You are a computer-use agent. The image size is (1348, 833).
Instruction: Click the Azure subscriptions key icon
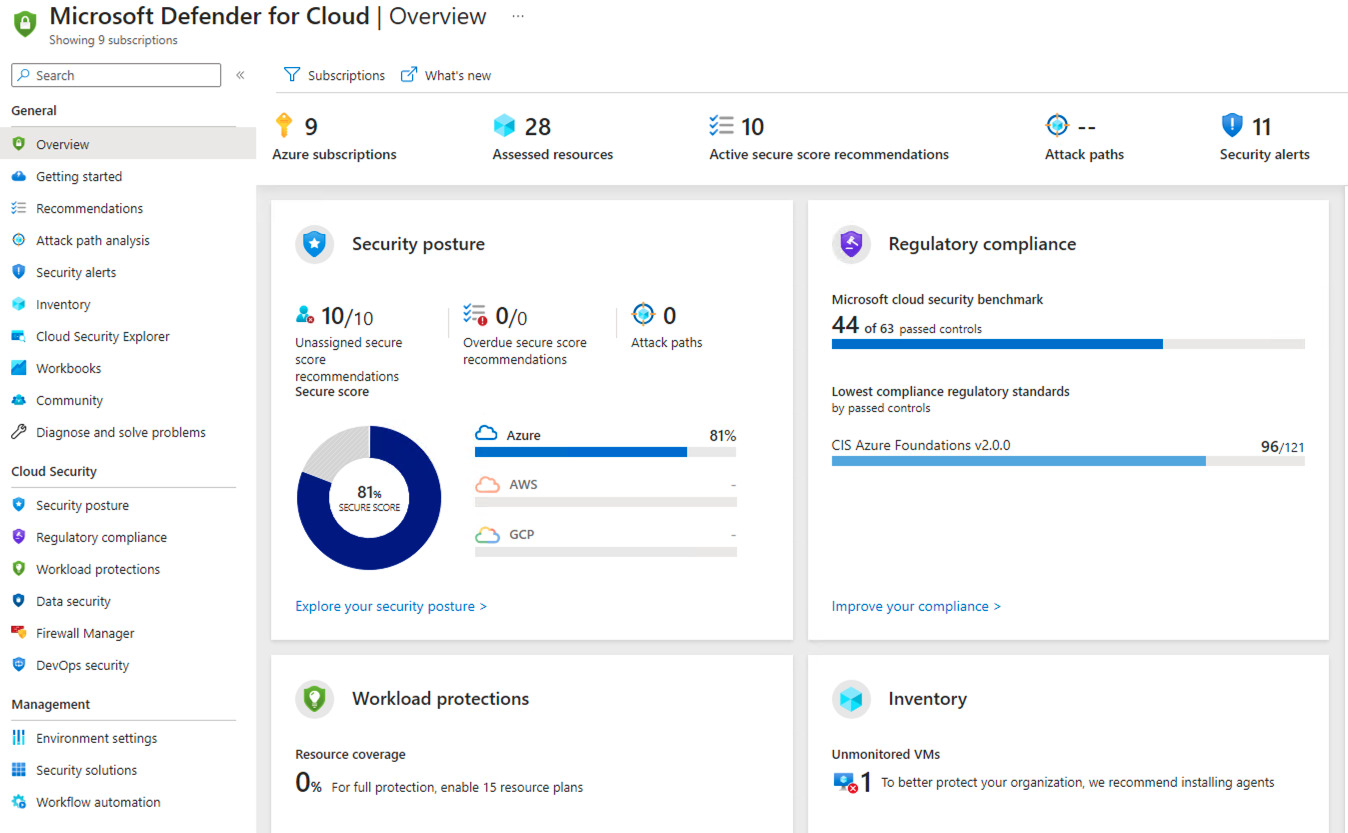click(284, 126)
